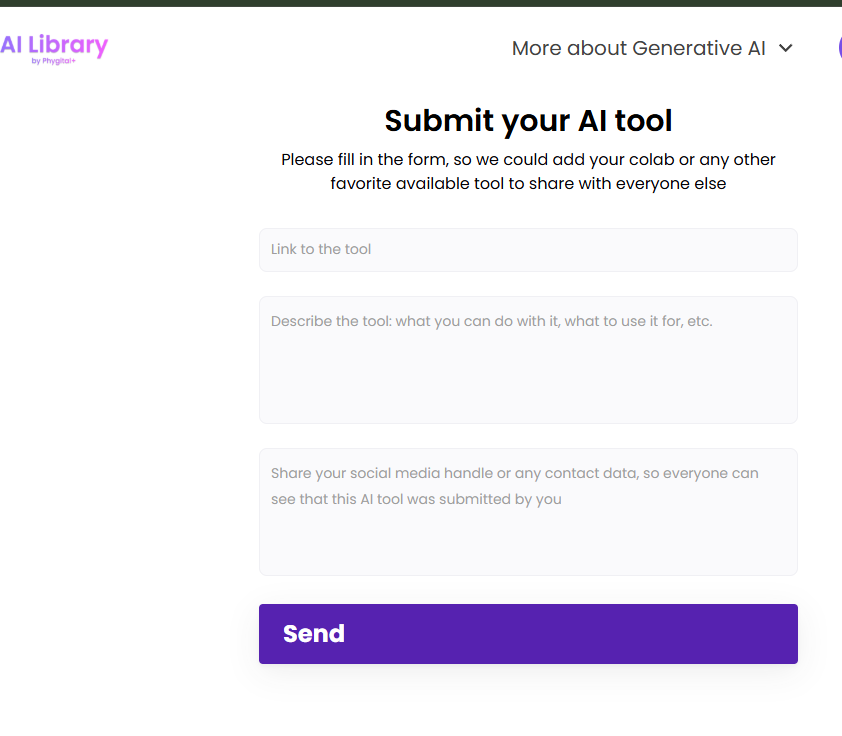Click the 'by Phygital+' text under the logo
Screen dimensions: 842x736
(53, 61)
